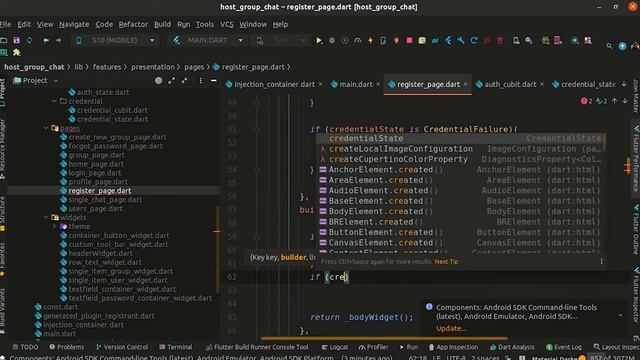Run the app with the green play icon
The width and height of the screenshot is (640, 360).
pyautogui.click(x=319, y=40)
